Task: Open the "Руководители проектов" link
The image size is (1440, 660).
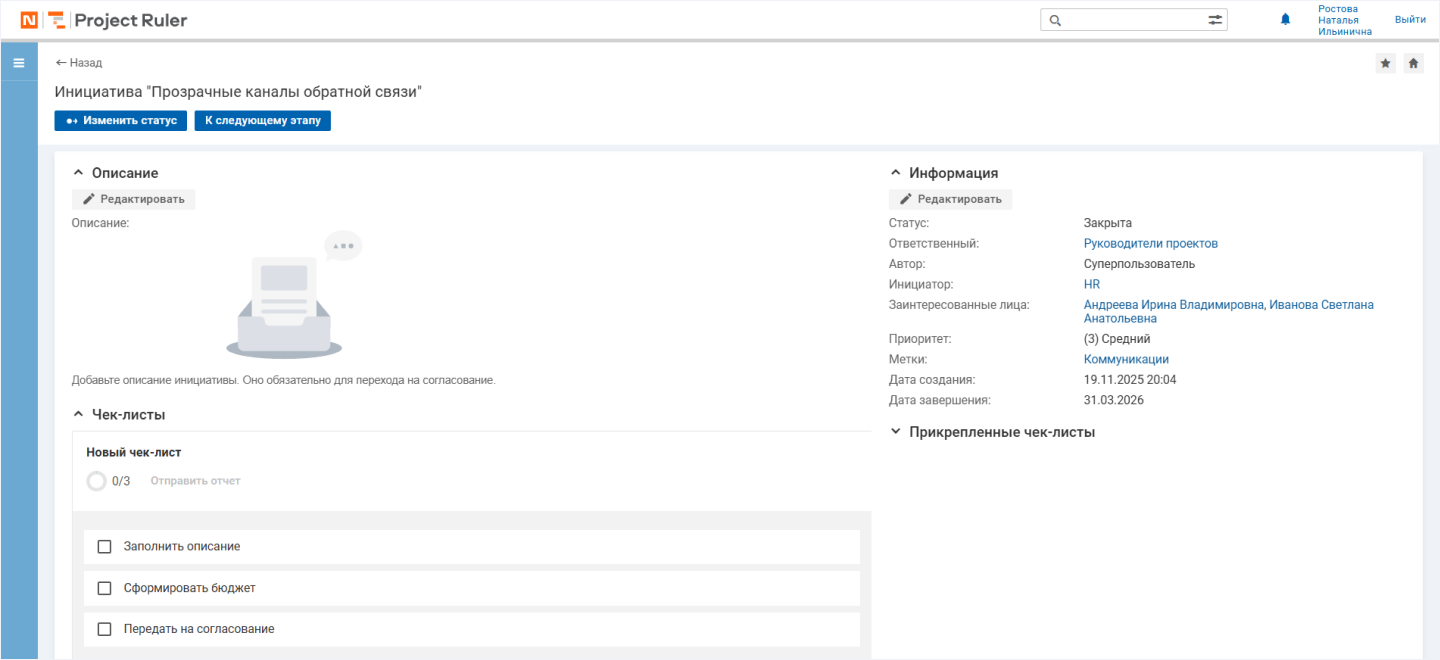Action: [x=1150, y=244]
